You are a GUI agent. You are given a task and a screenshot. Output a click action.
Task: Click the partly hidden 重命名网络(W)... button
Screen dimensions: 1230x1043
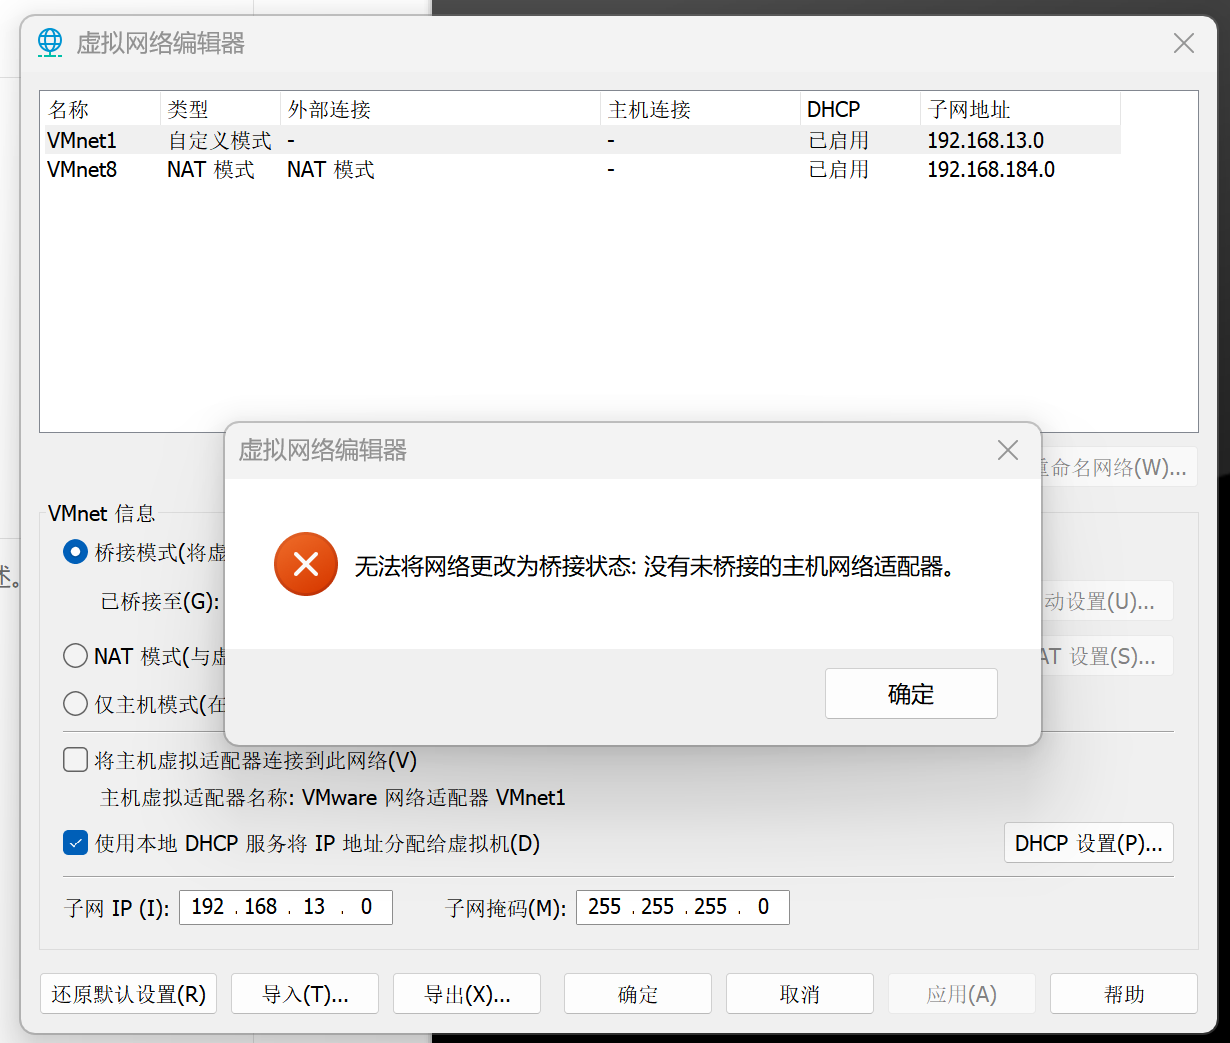[x=1119, y=467]
